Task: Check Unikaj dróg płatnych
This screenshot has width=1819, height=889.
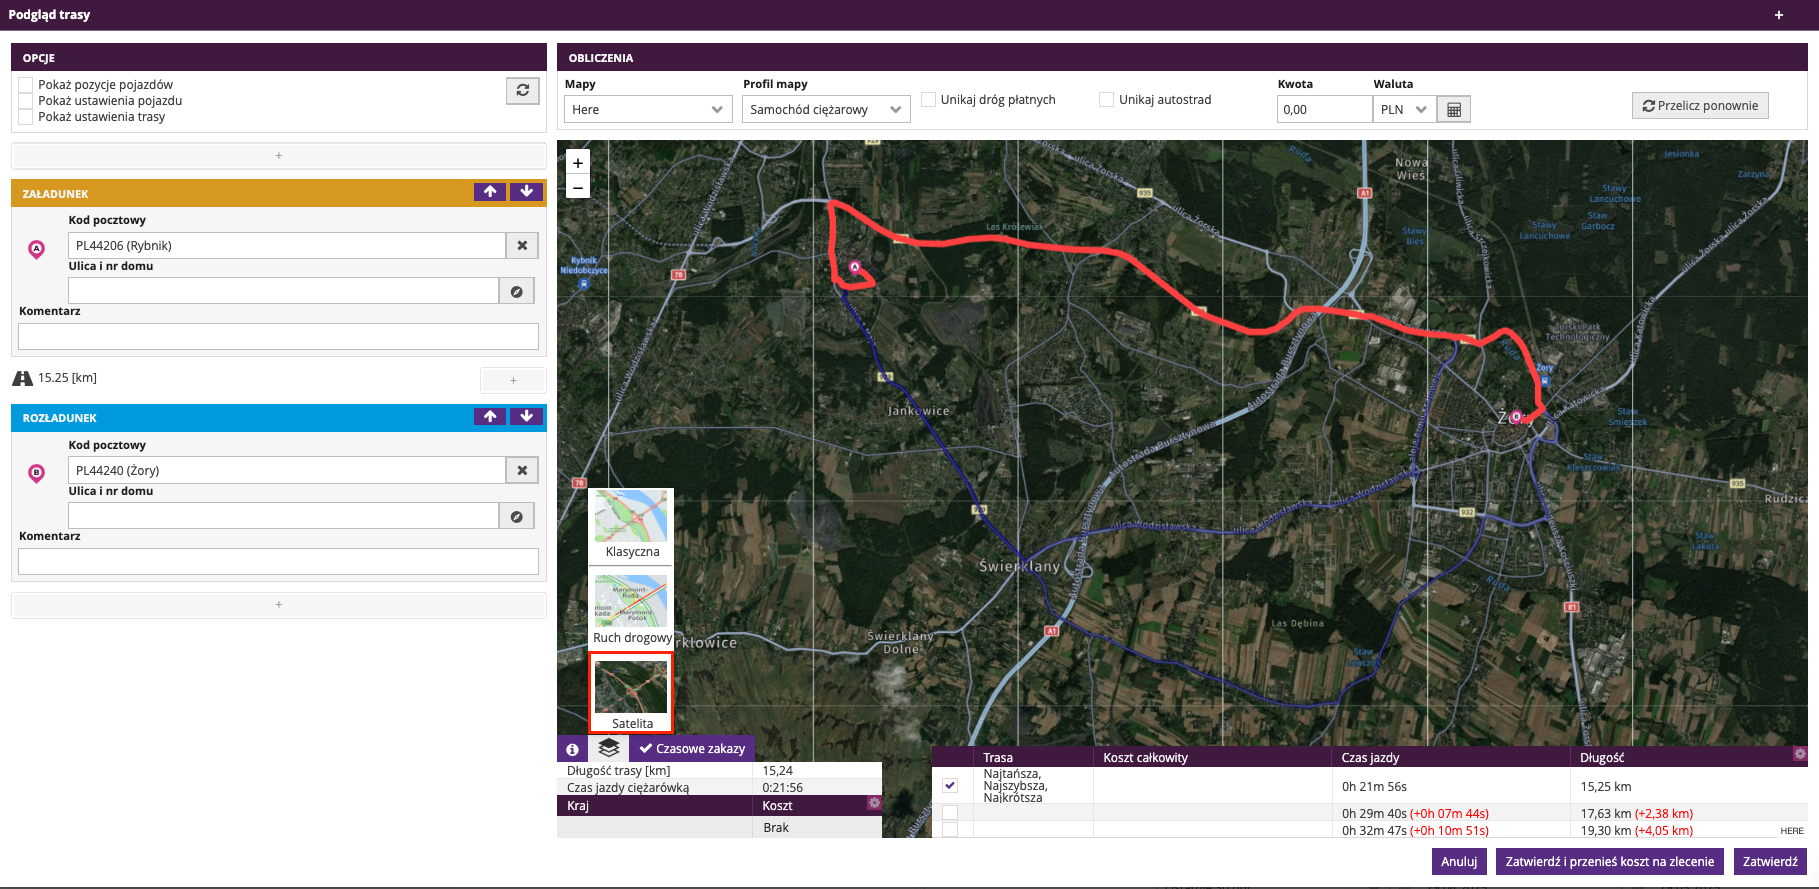Action: [929, 99]
